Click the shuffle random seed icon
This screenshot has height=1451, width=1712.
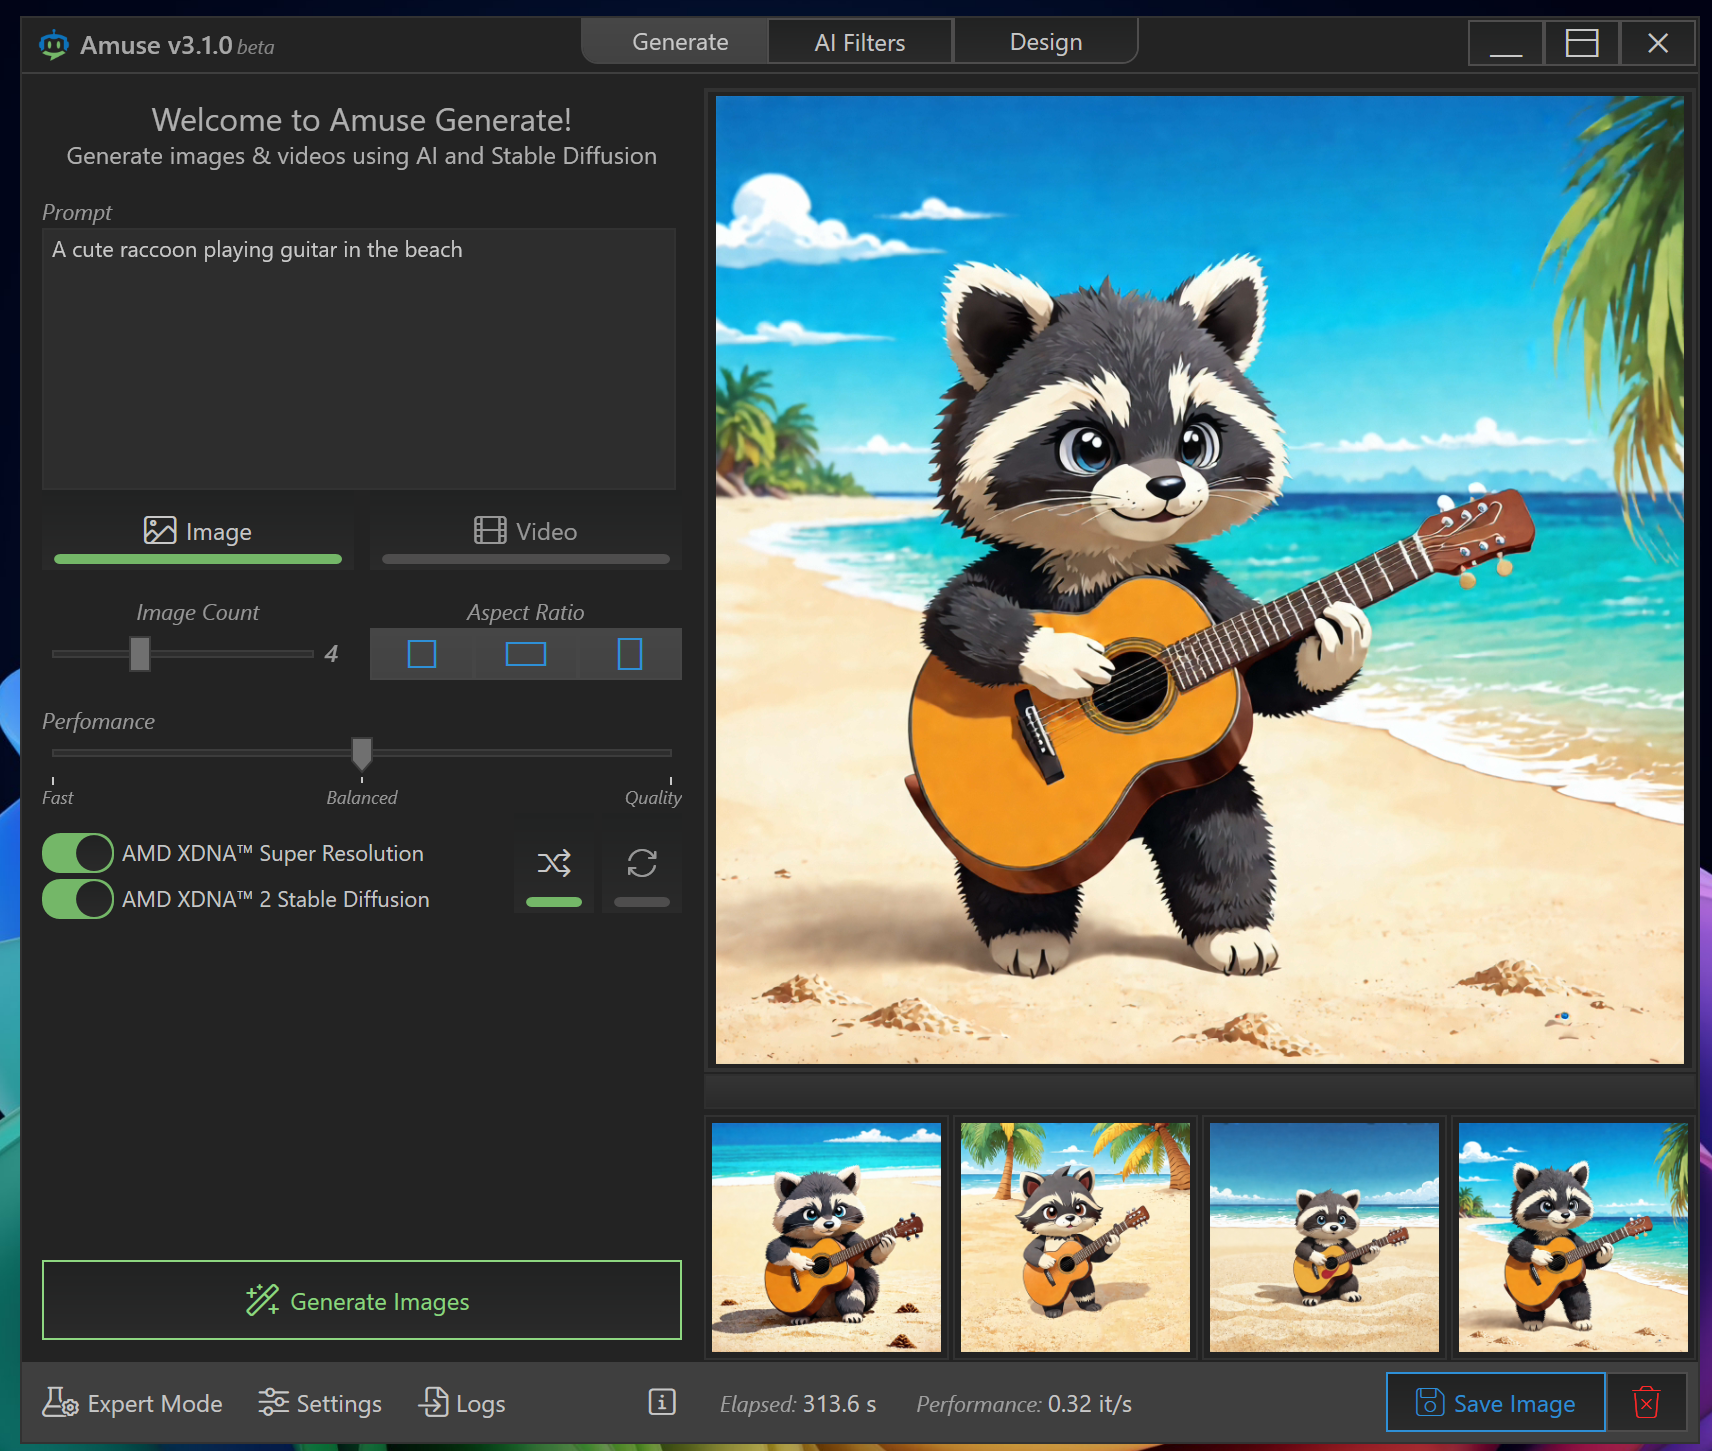point(554,864)
